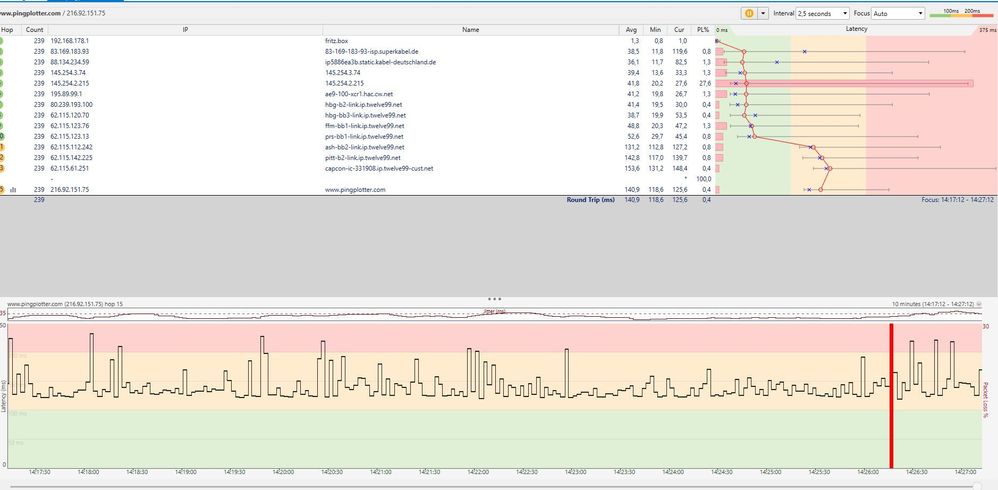998x490 pixels.
Task: Click the Focus: 14:17:12 - 14:27:12 label
Action: 957,200
